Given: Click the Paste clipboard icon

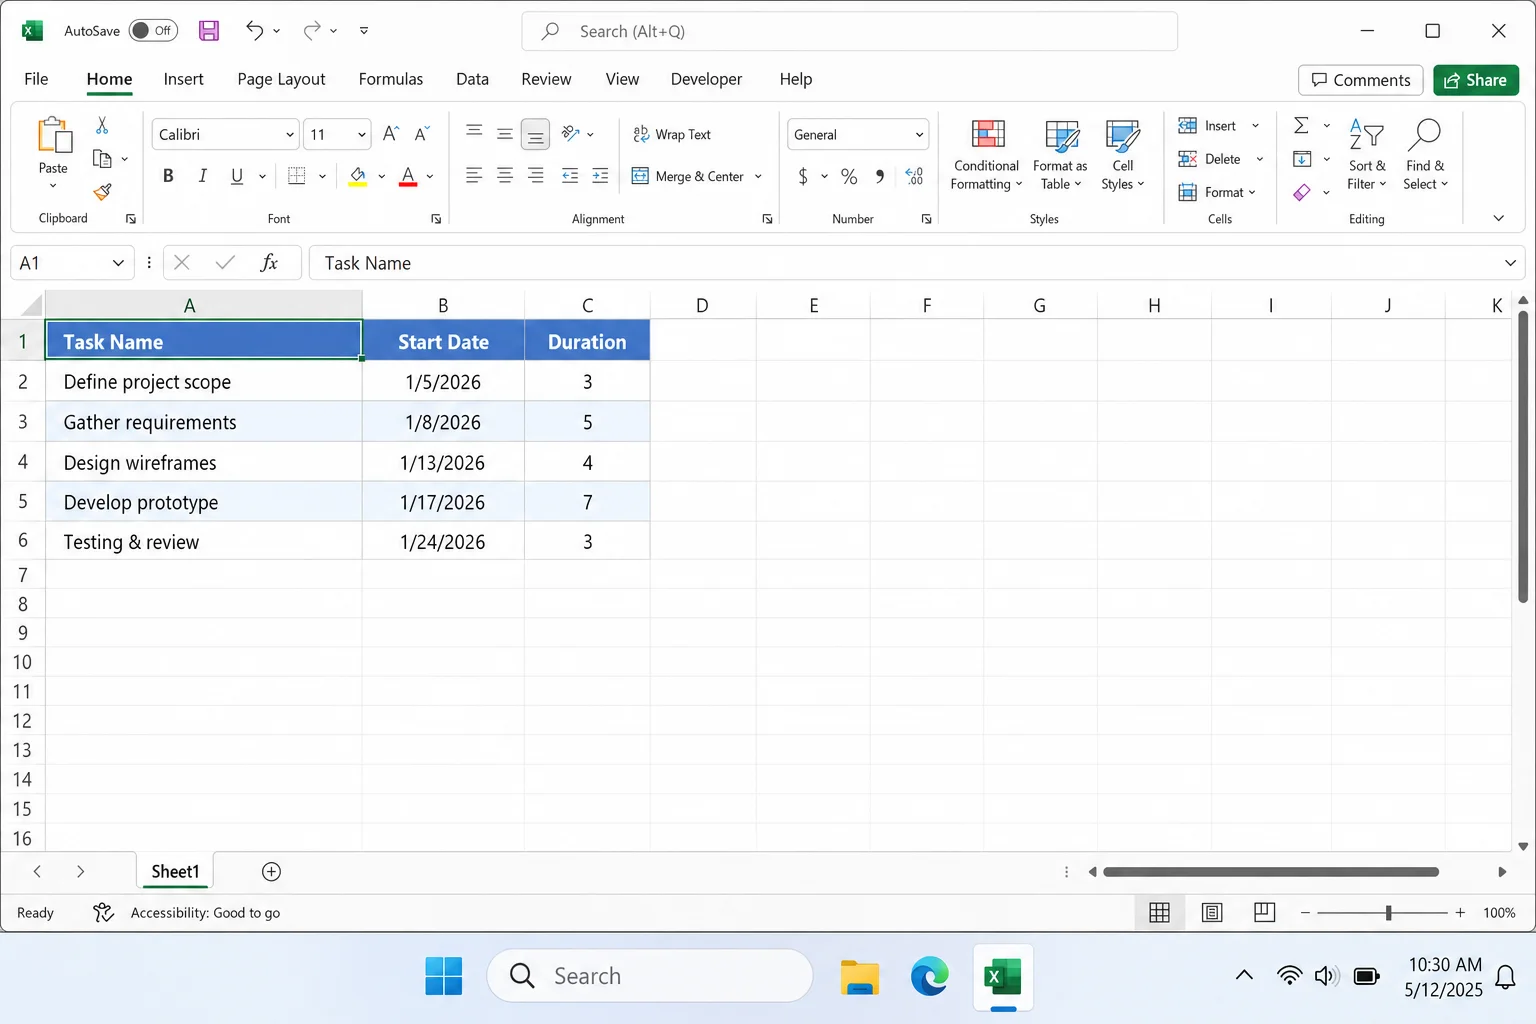Looking at the screenshot, I should point(54,136).
